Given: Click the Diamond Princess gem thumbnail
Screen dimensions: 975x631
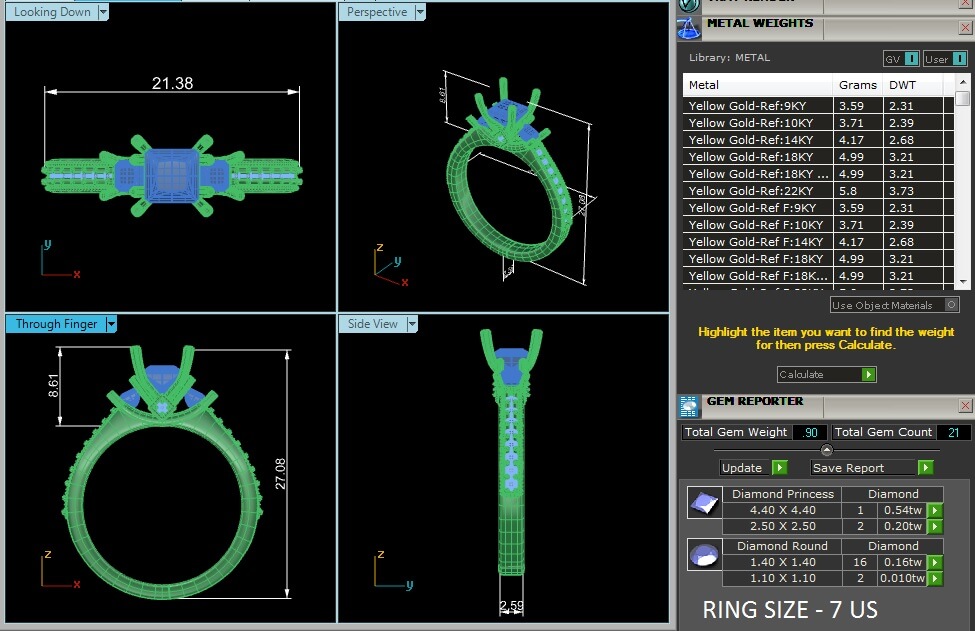Looking at the screenshot, I should (x=705, y=502).
